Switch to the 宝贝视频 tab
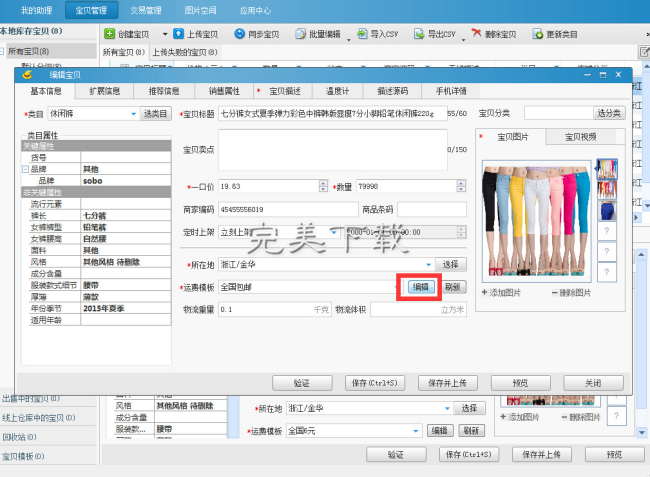650x477 pixels. [x=580, y=137]
